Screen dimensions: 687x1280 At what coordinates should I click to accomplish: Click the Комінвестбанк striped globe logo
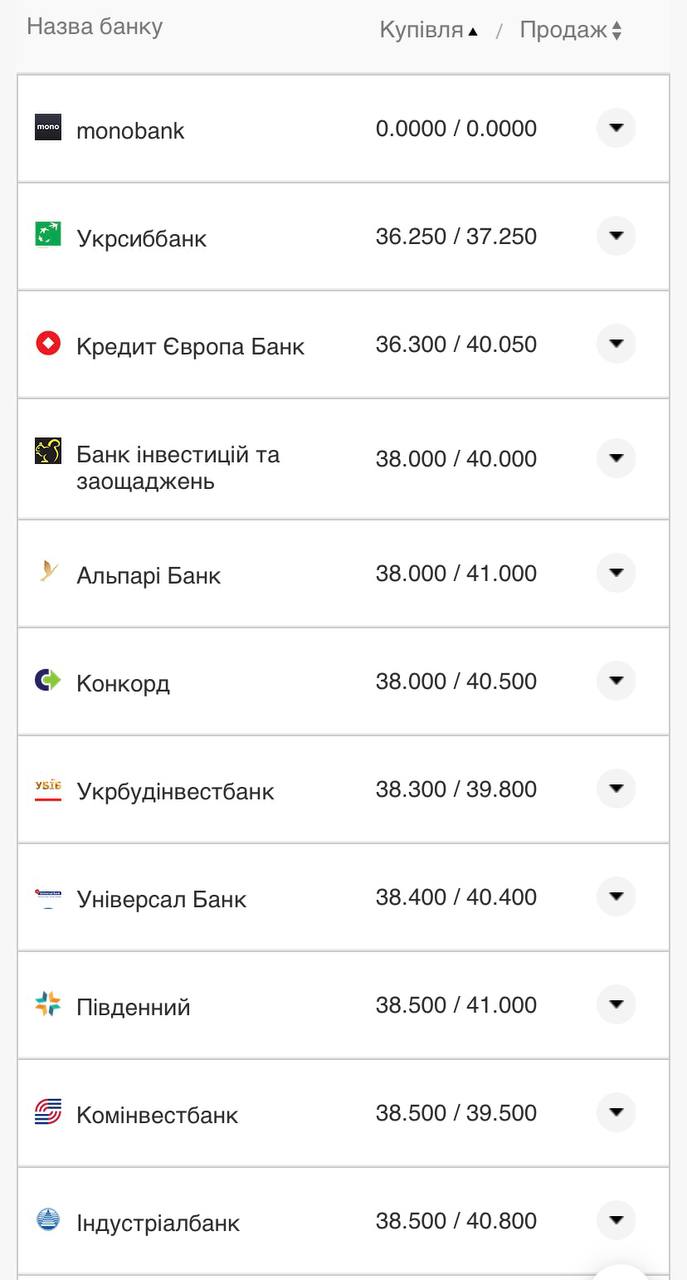pos(49,1112)
